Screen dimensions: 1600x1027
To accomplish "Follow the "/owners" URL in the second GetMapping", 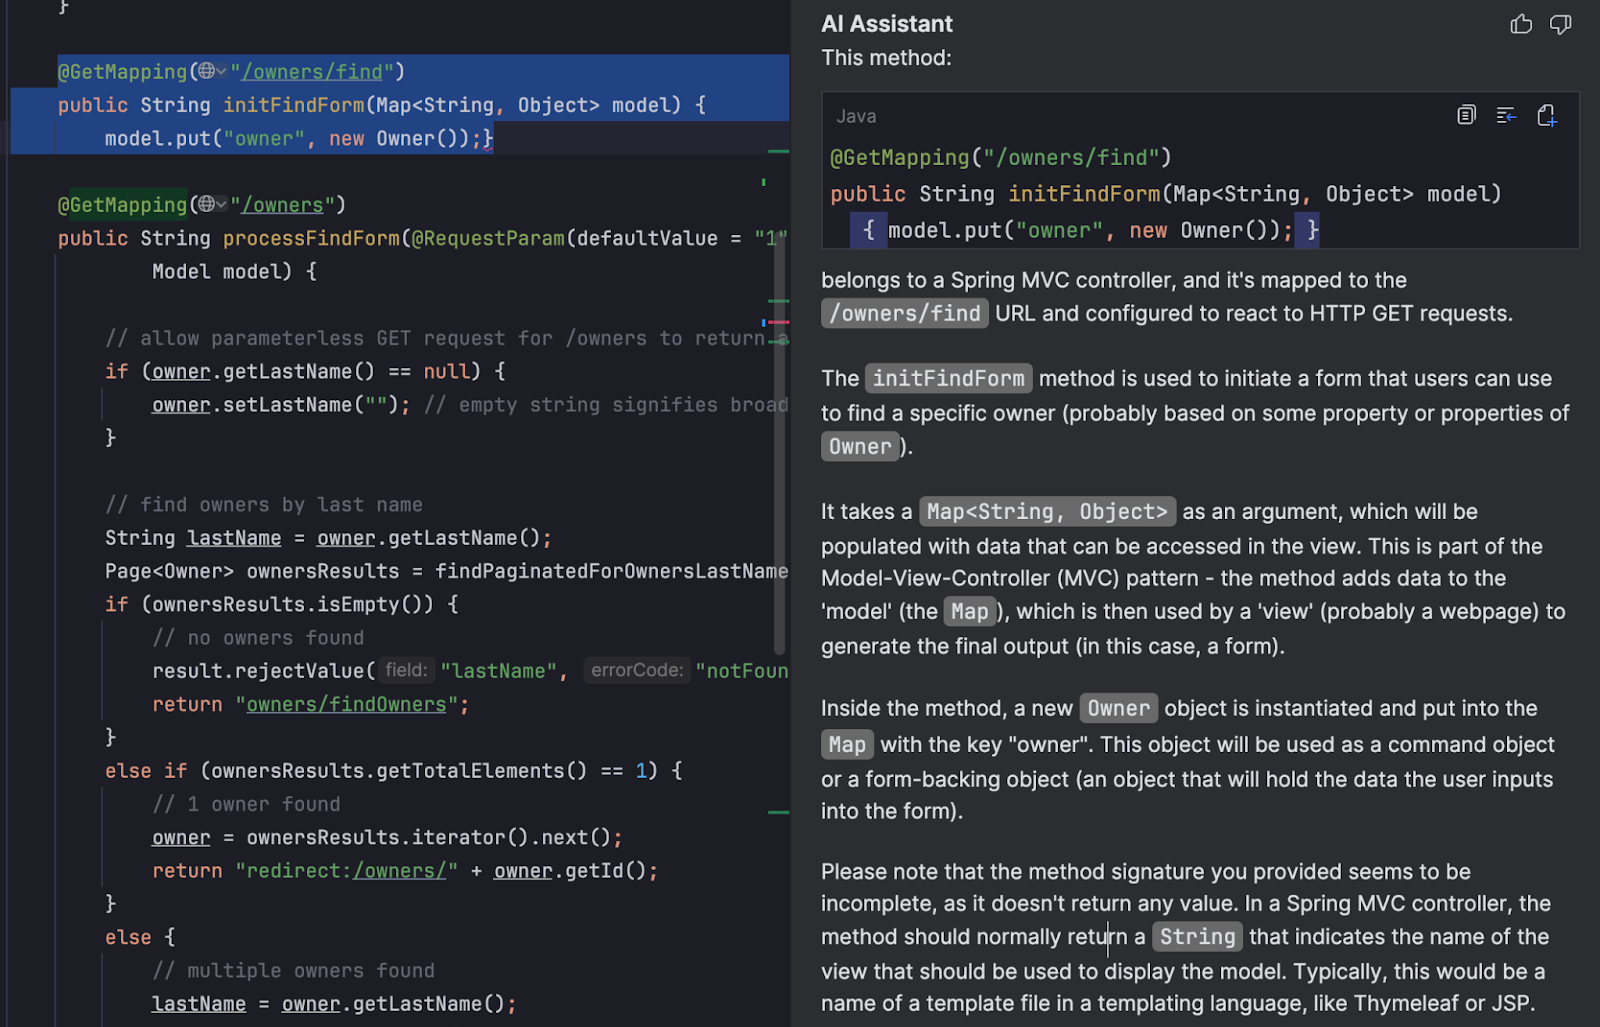I will click(282, 205).
